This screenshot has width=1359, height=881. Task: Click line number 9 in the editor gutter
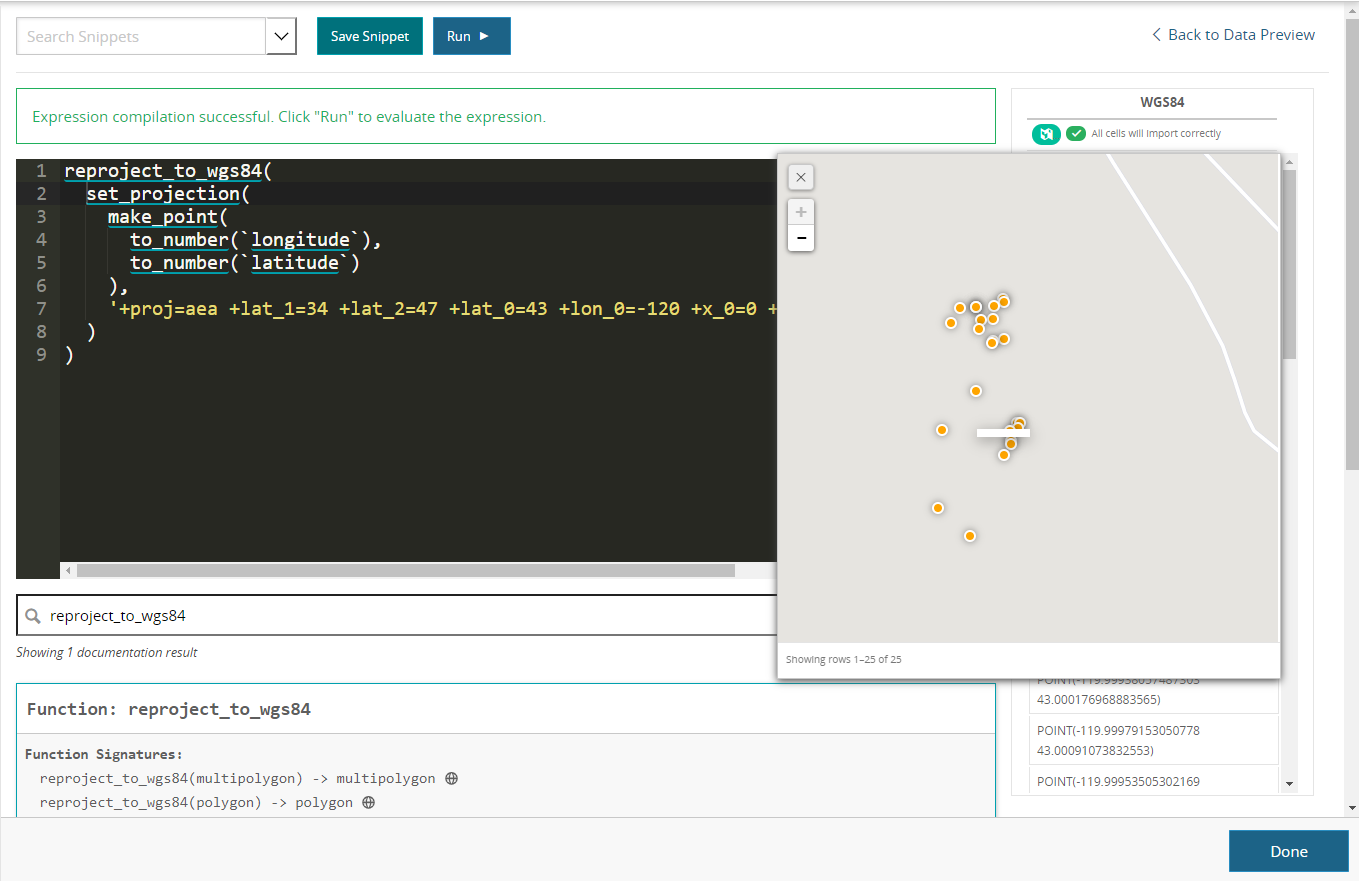pos(41,354)
